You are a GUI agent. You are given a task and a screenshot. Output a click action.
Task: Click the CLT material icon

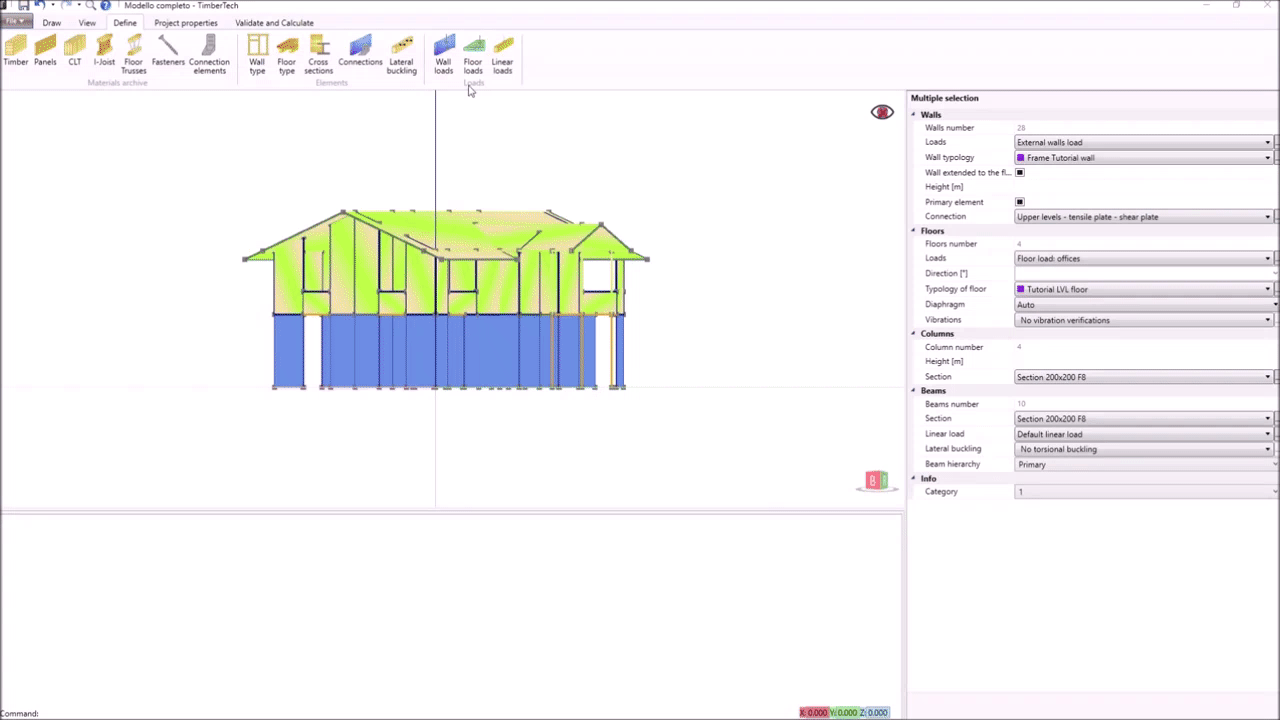coord(75,51)
